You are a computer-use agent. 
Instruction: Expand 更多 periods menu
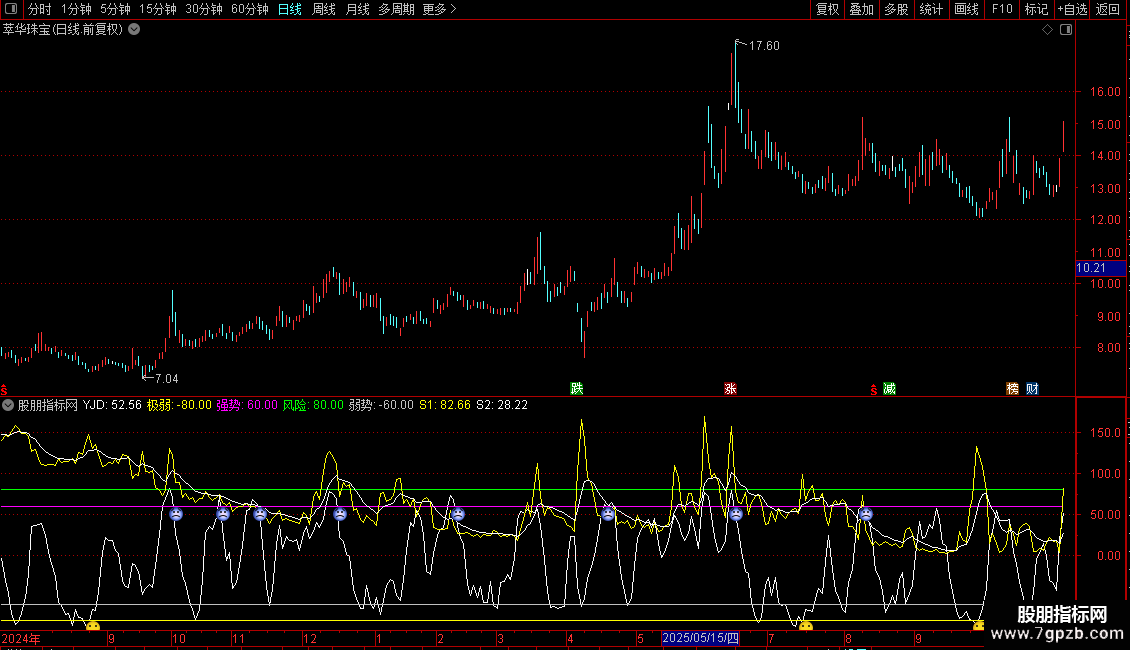pos(439,9)
